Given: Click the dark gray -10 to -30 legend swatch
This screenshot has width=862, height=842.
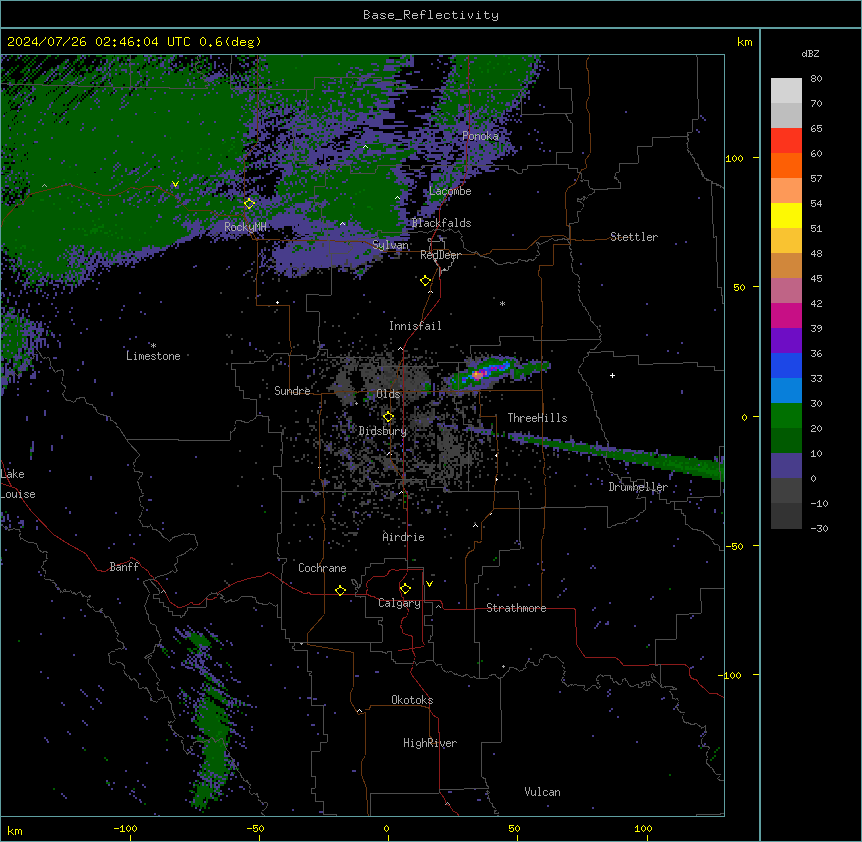Looking at the screenshot, I should click(786, 516).
